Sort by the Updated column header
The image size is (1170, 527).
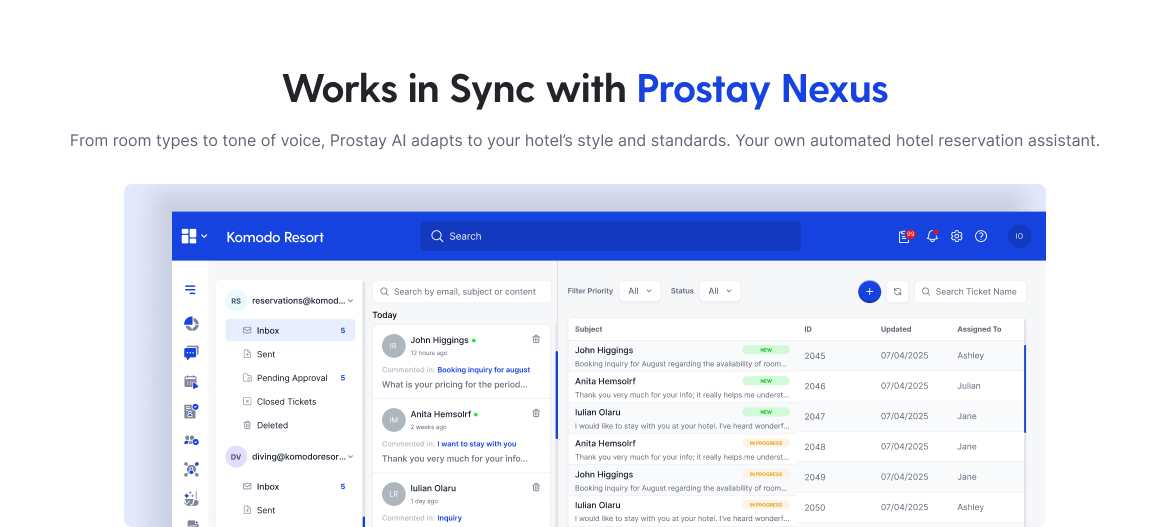pyautogui.click(x=895, y=329)
